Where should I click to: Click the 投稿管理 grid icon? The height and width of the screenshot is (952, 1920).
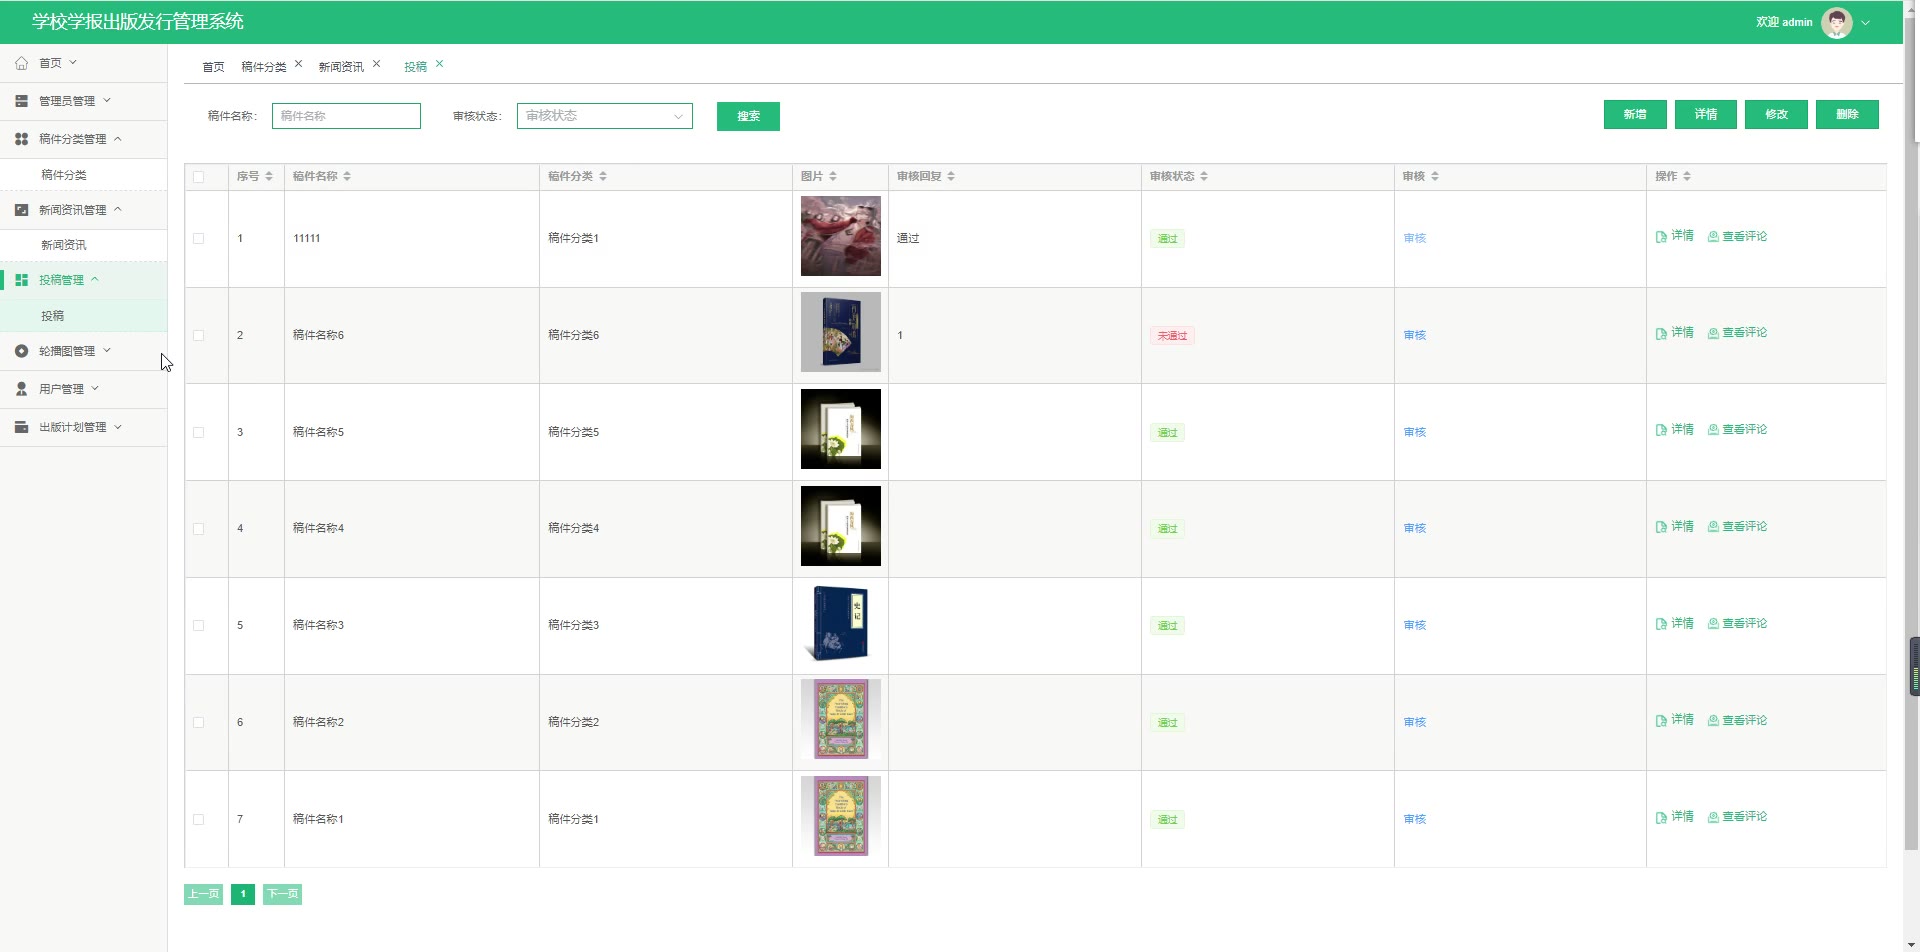(21, 280)
